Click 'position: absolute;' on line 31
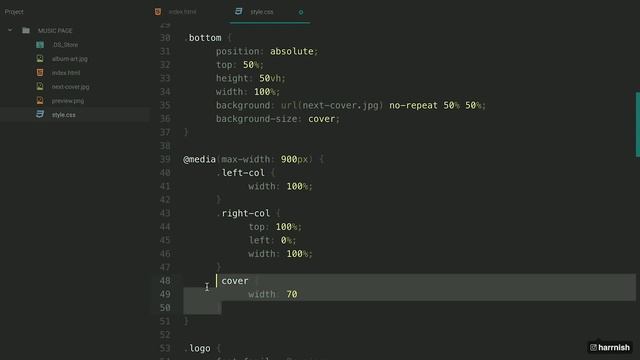The width and height of the screenshot is (640, 360). click(x=267, y=51)
